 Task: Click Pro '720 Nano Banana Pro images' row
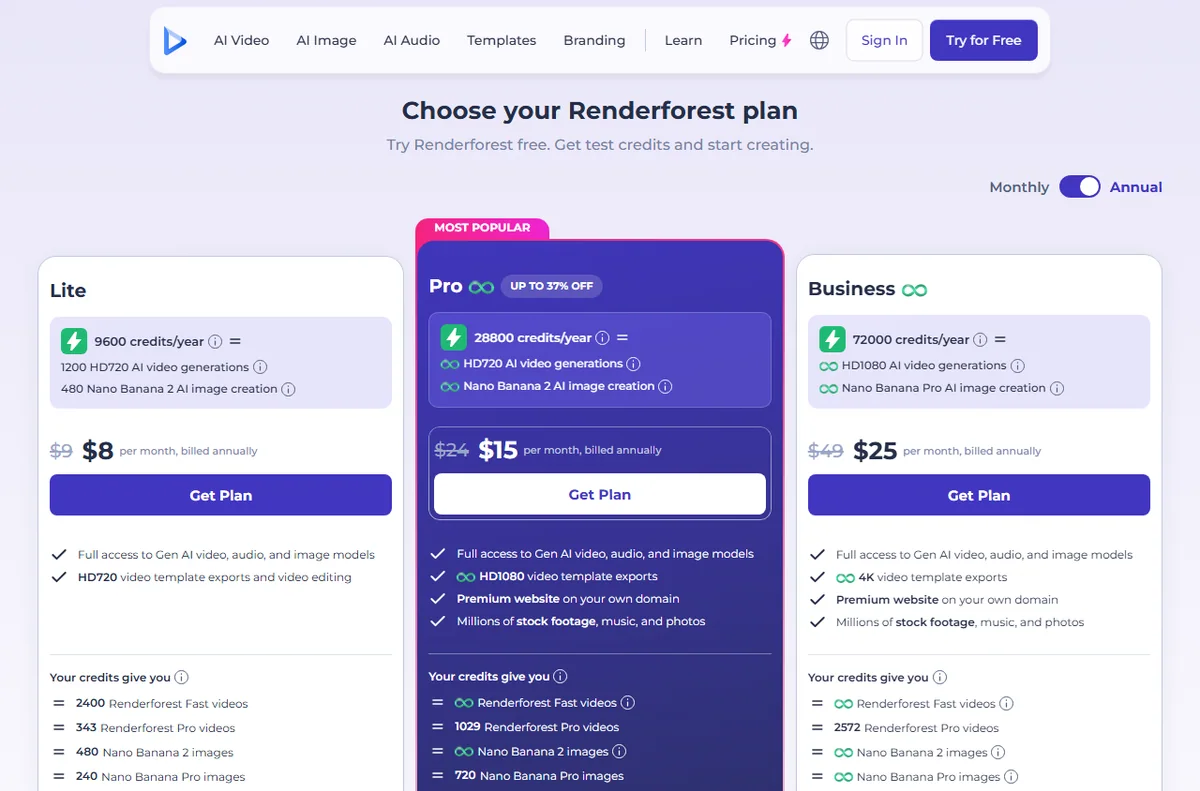539,776
